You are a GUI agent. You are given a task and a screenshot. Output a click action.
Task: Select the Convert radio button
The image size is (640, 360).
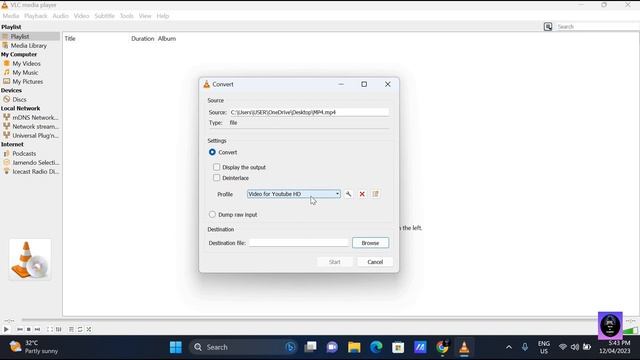(x=212, y=152)
